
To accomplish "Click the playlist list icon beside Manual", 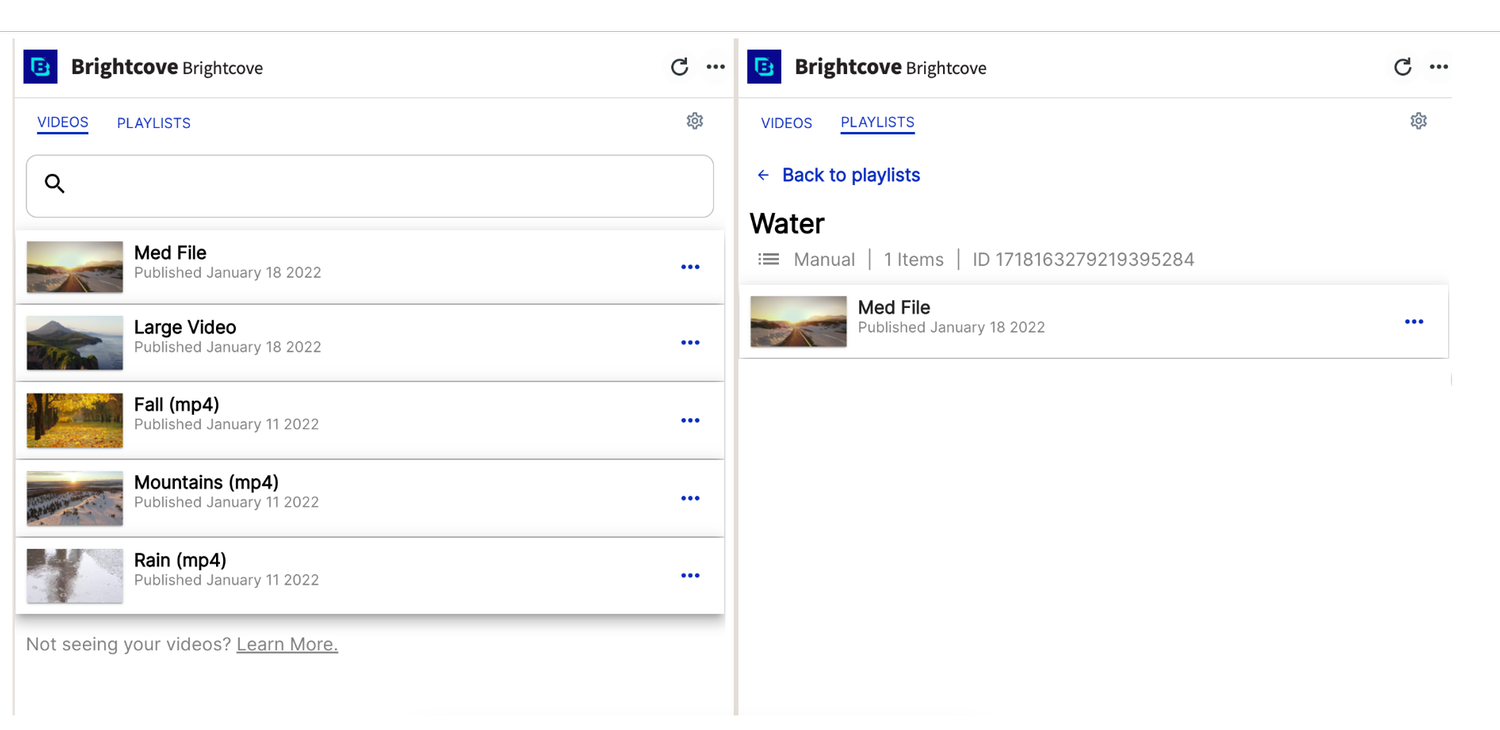I will coord(768,259).
